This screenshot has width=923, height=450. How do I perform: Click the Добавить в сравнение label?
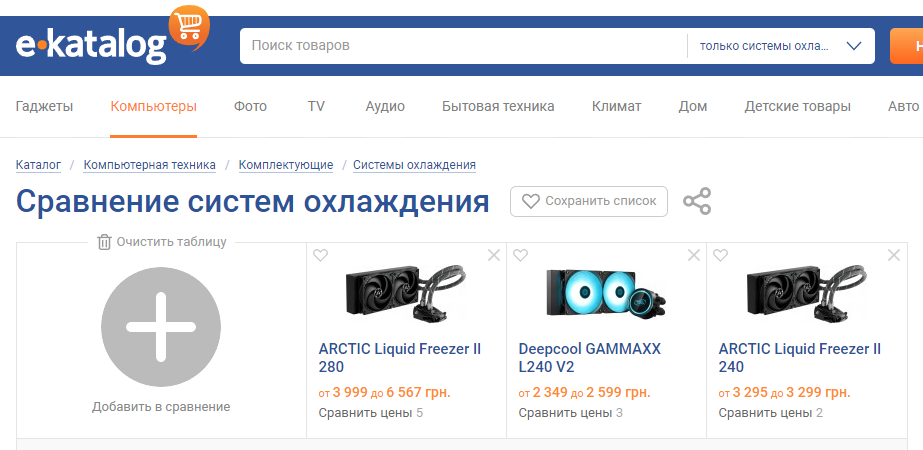[x=161, y=406]
